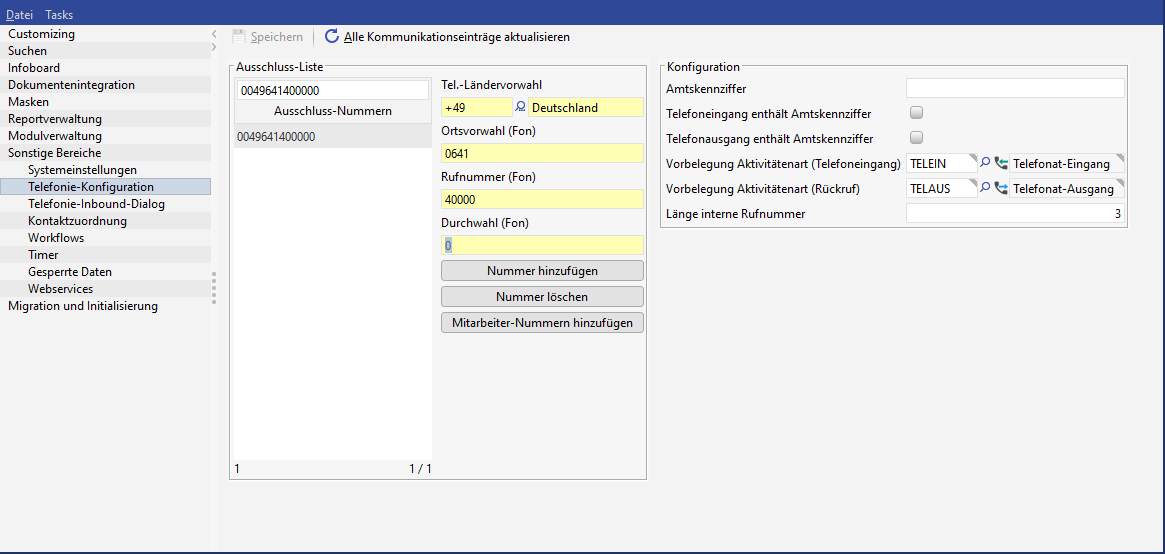Viewport: 1165px width, 554px height.
Task: Open the Datei menu
Action: point(19,15)
